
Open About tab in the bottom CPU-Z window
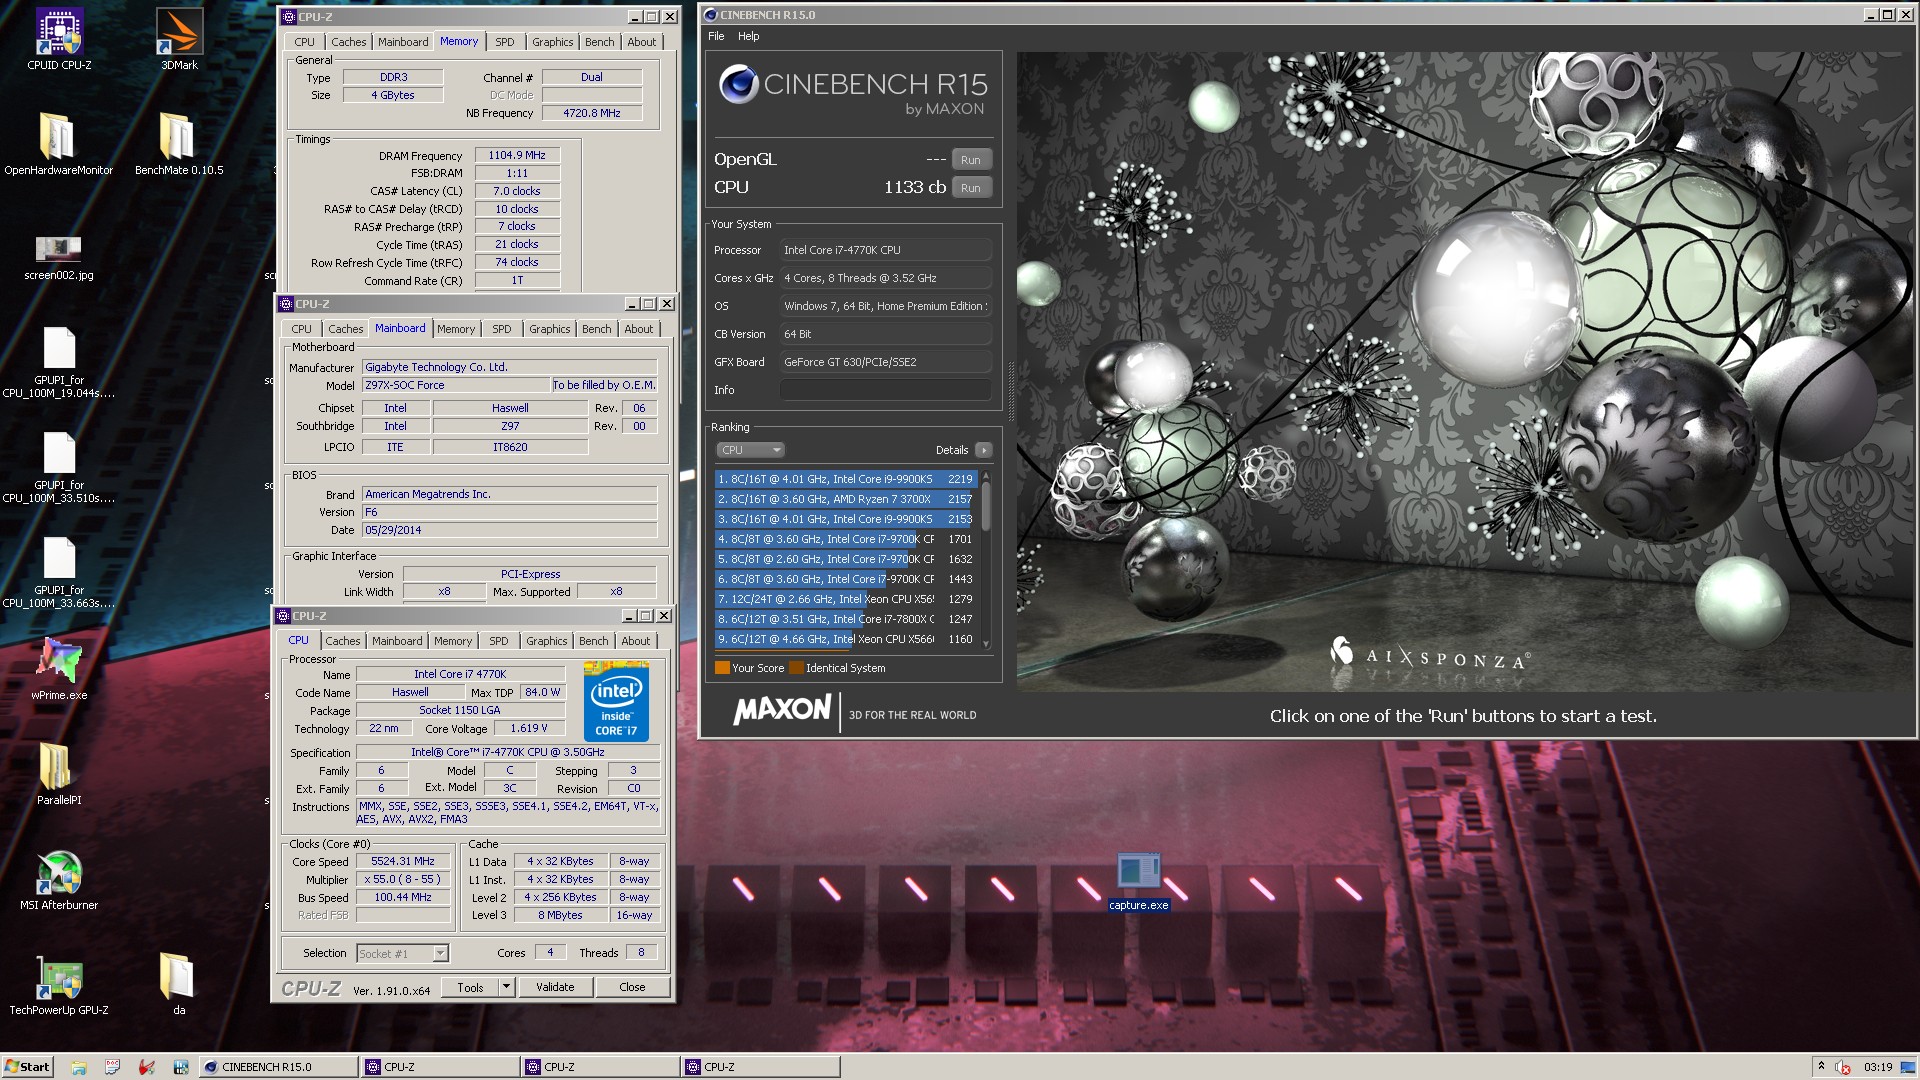click(x=636, y=641)
